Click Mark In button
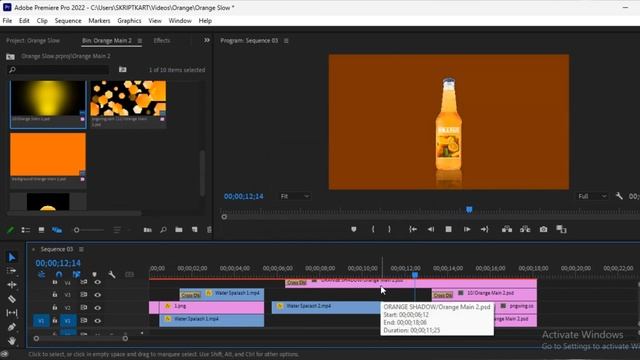Screen dimensions: 640x360 tap(373, 229)
